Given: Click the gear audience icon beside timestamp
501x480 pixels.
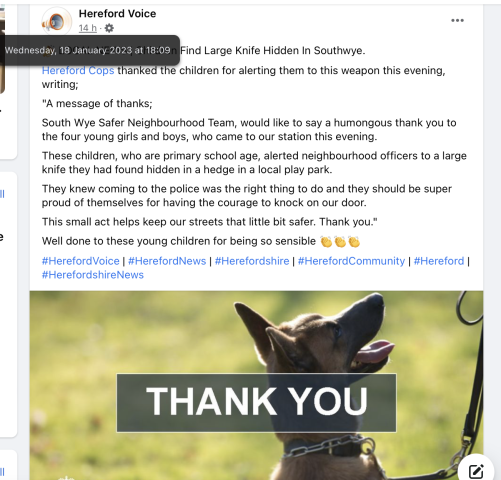Looking at the screenshot, I should (109, 28).
